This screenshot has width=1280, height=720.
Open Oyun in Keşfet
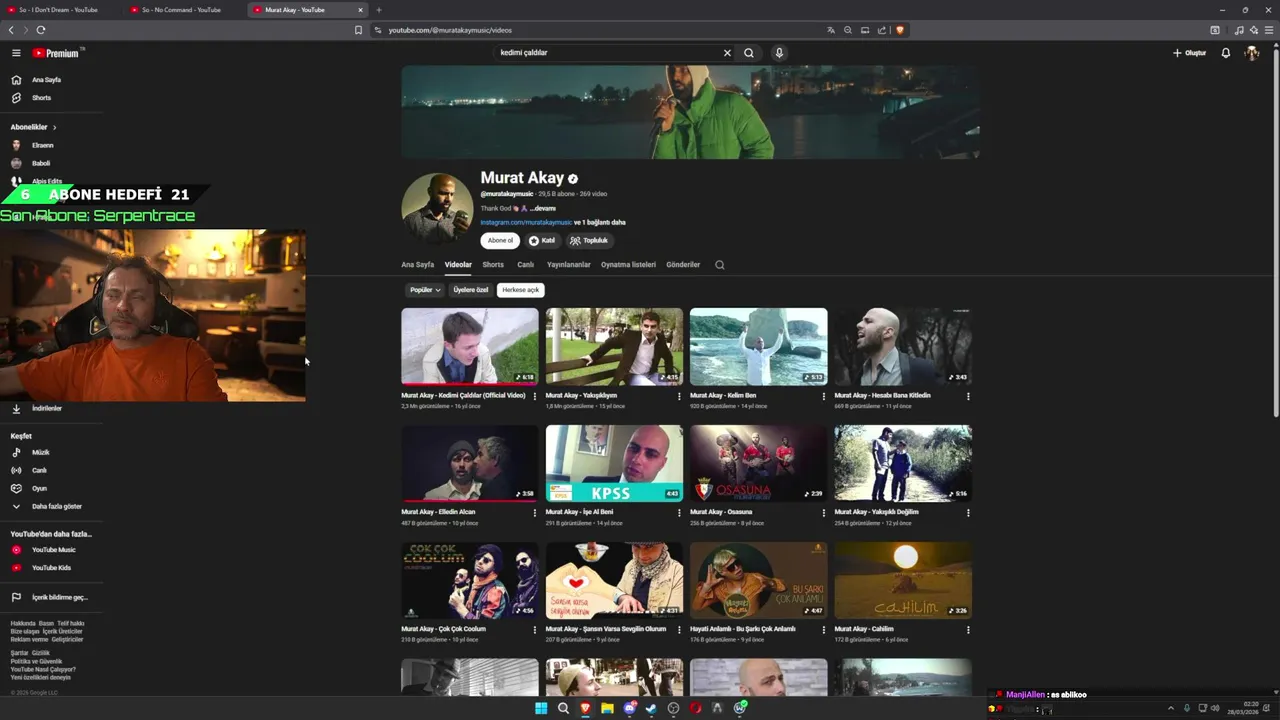(x=39, y=488)
